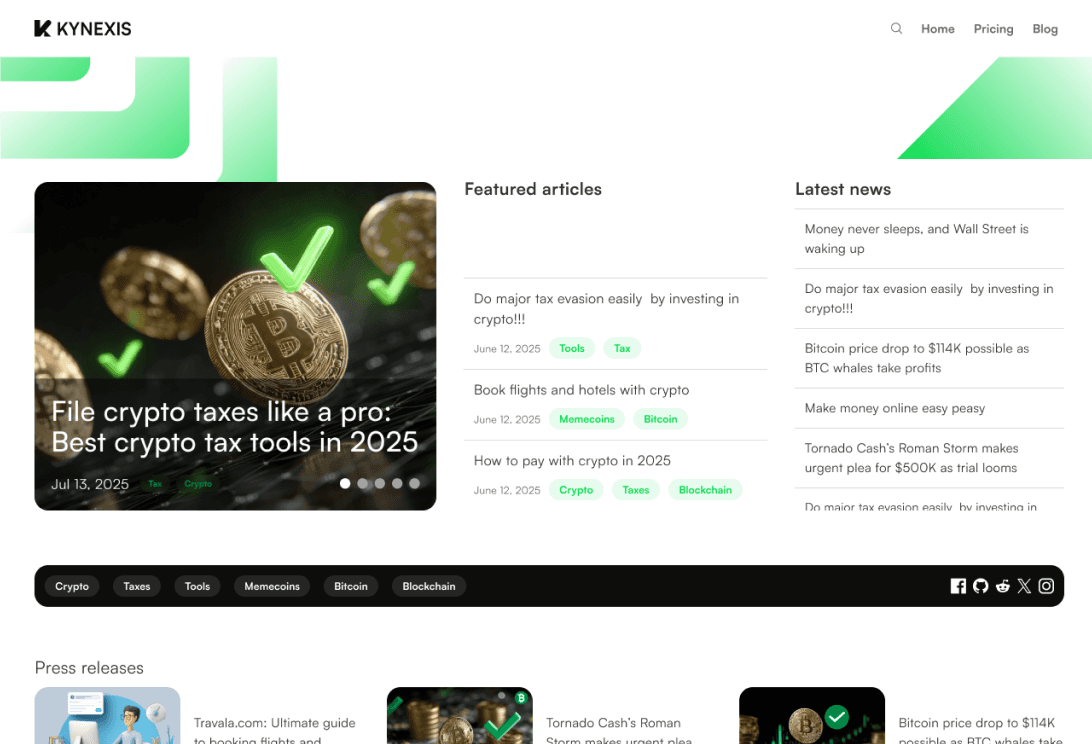Open the Tornado Cash press release thumbnail
Screen dimensions: 1092x744
click(460, 715)
